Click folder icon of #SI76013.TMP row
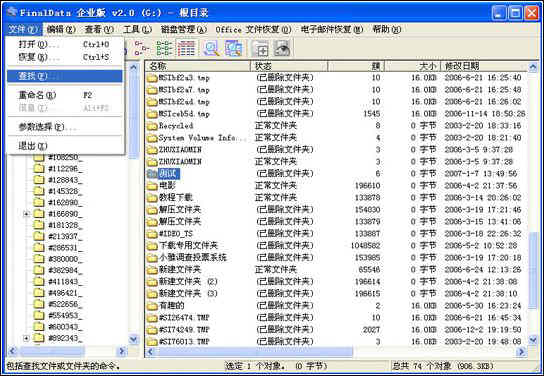Image resolution: width=544 pixels, height=376 pixels. (x=152, y=342)
